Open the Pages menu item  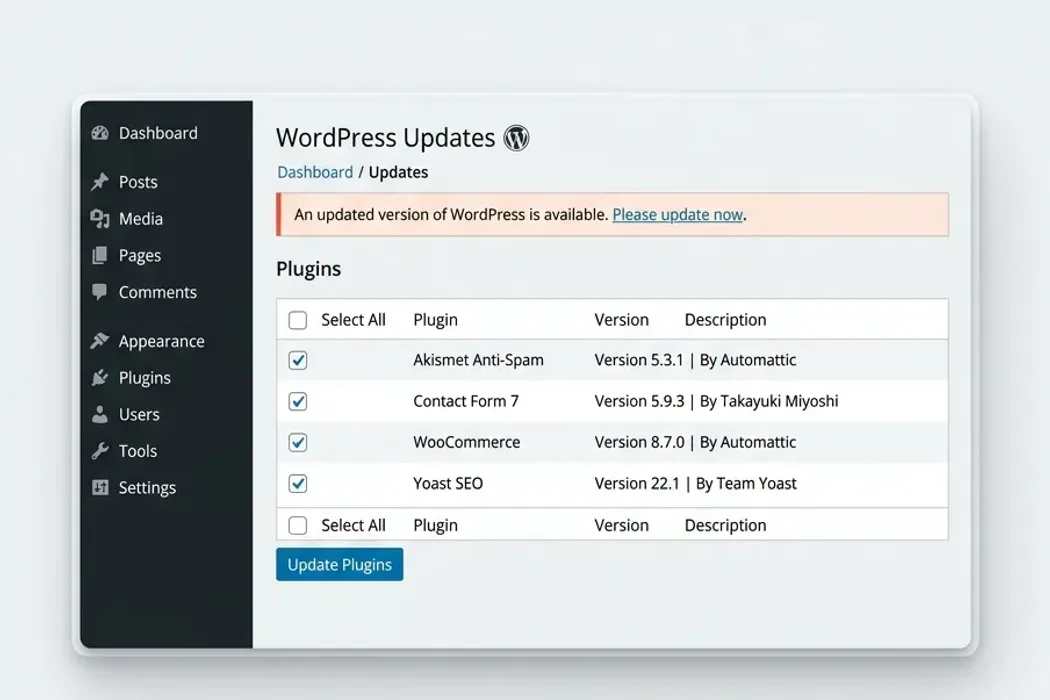(x=140, y=256)
